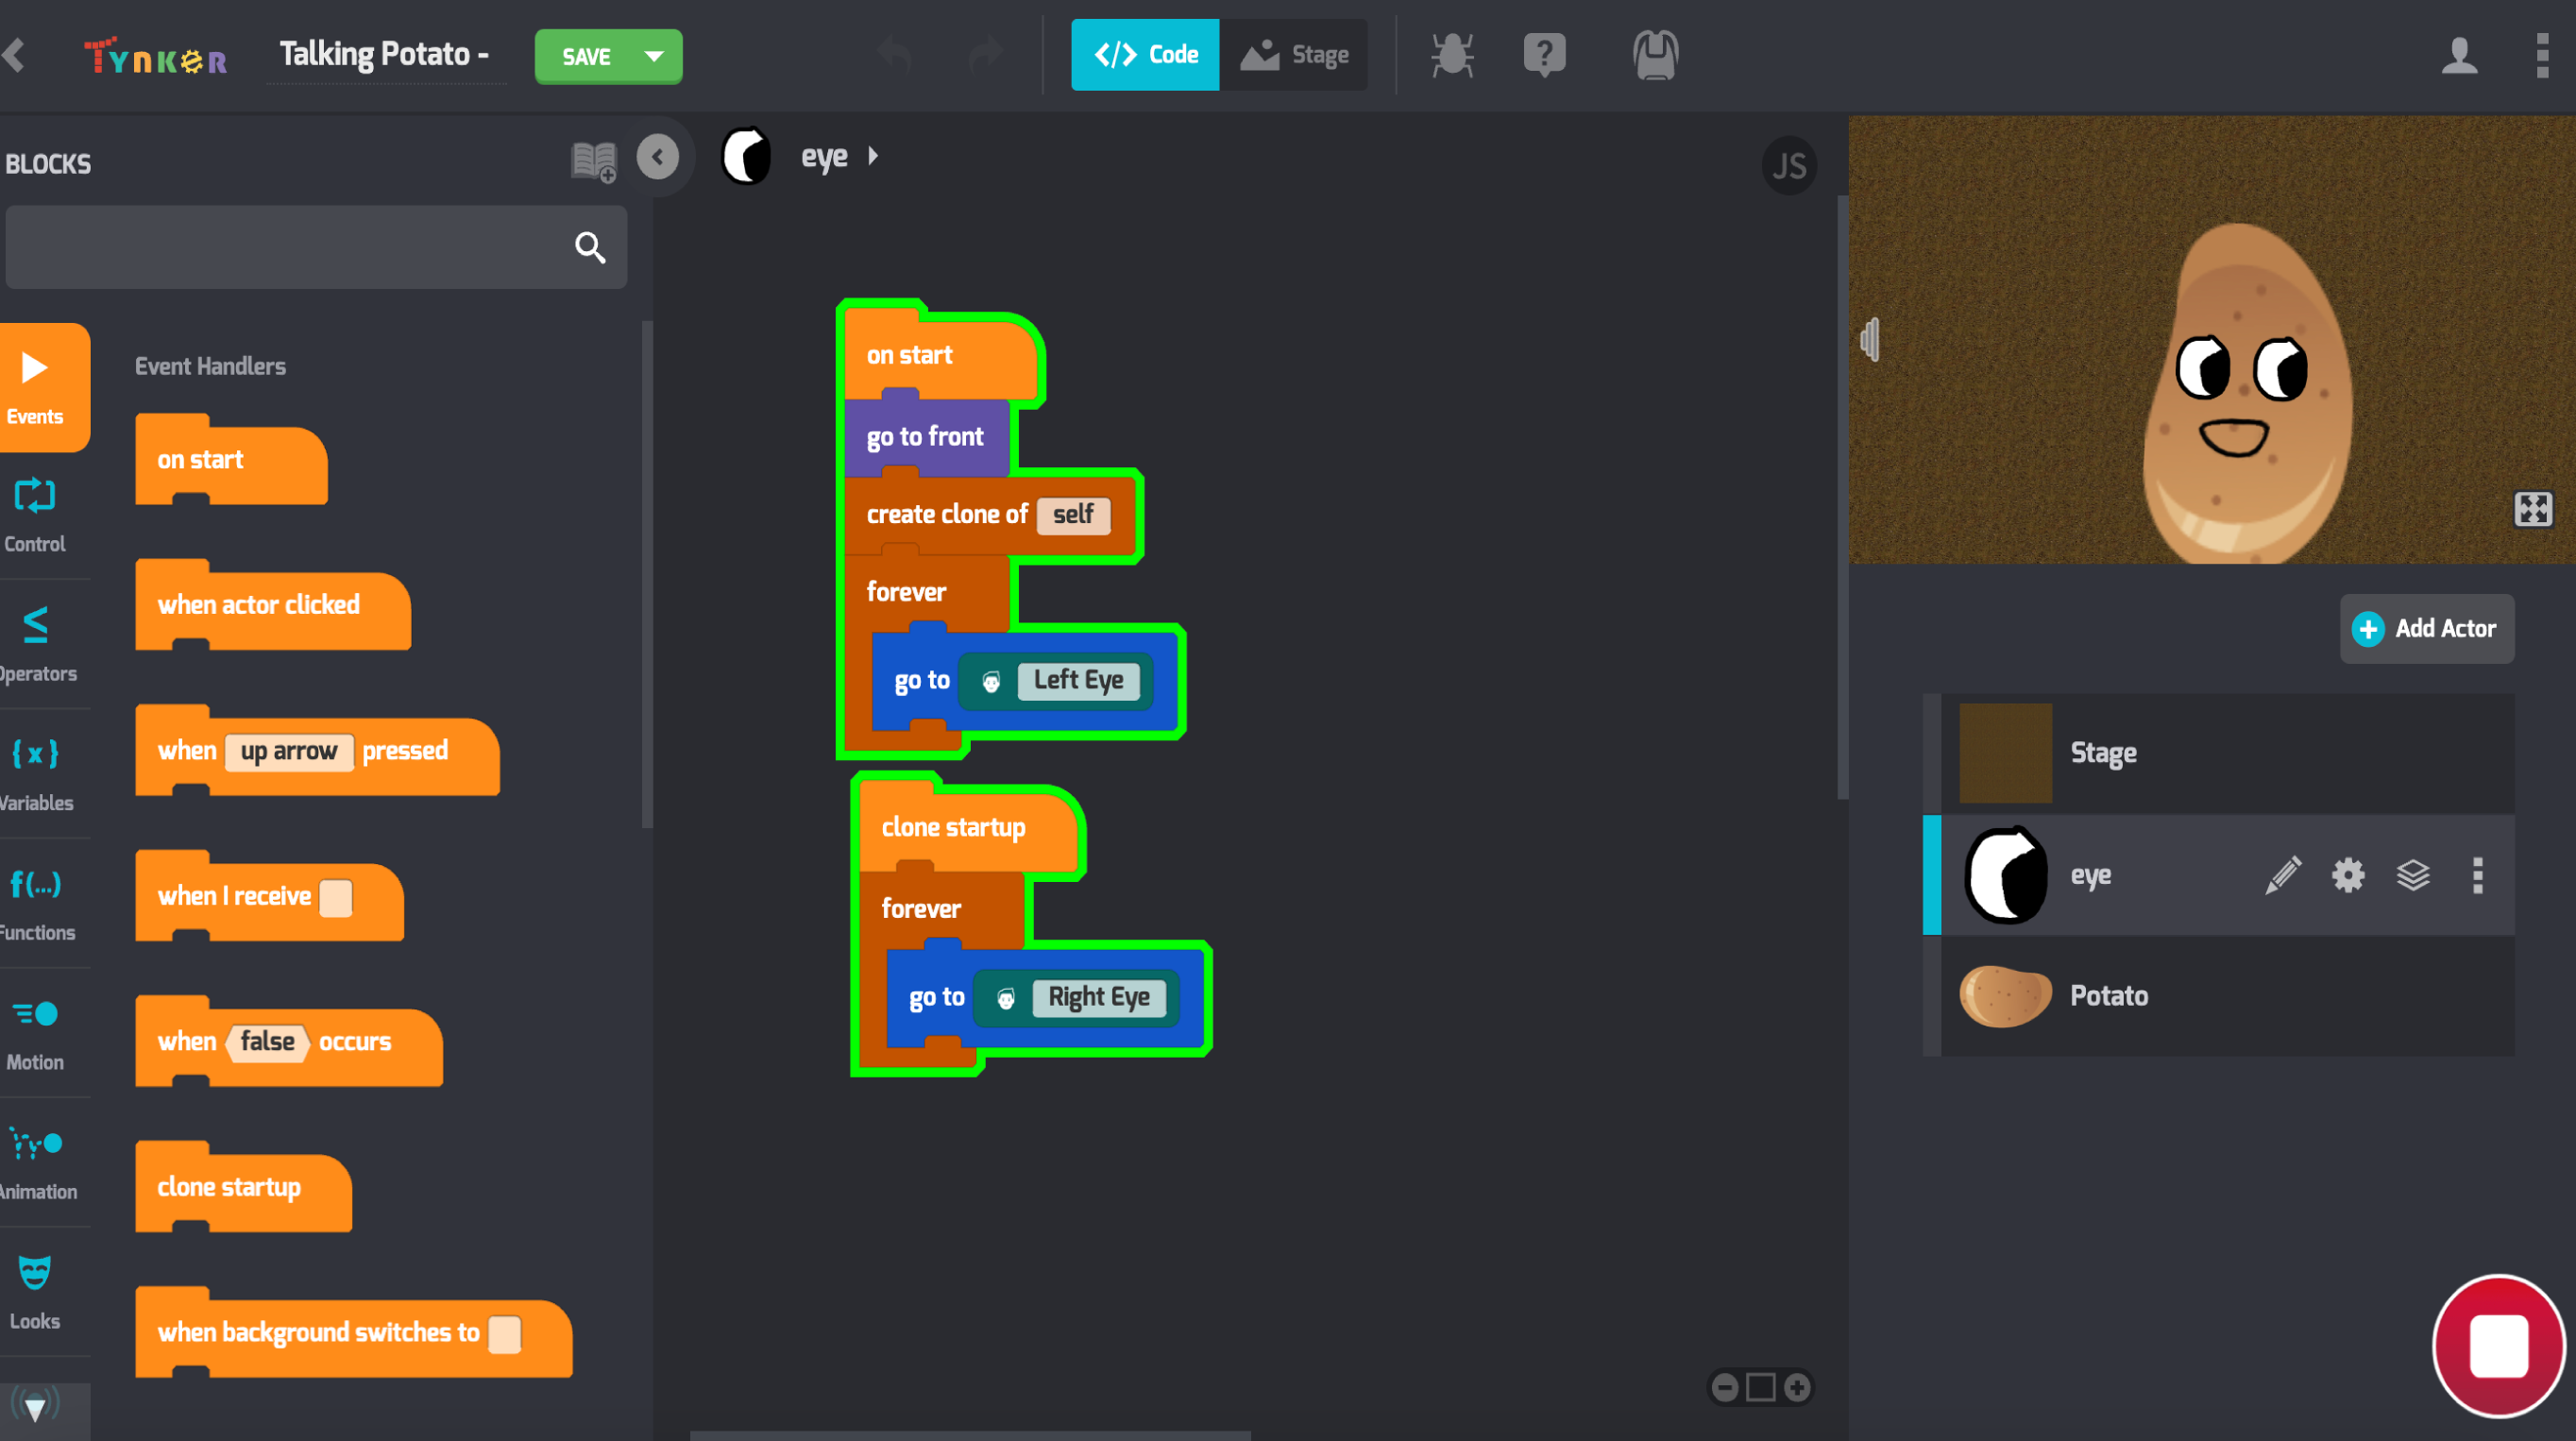The width and height of the screenshot is (2576, 1441).
Task: Open the block library book icon
Action: point(593,161)
